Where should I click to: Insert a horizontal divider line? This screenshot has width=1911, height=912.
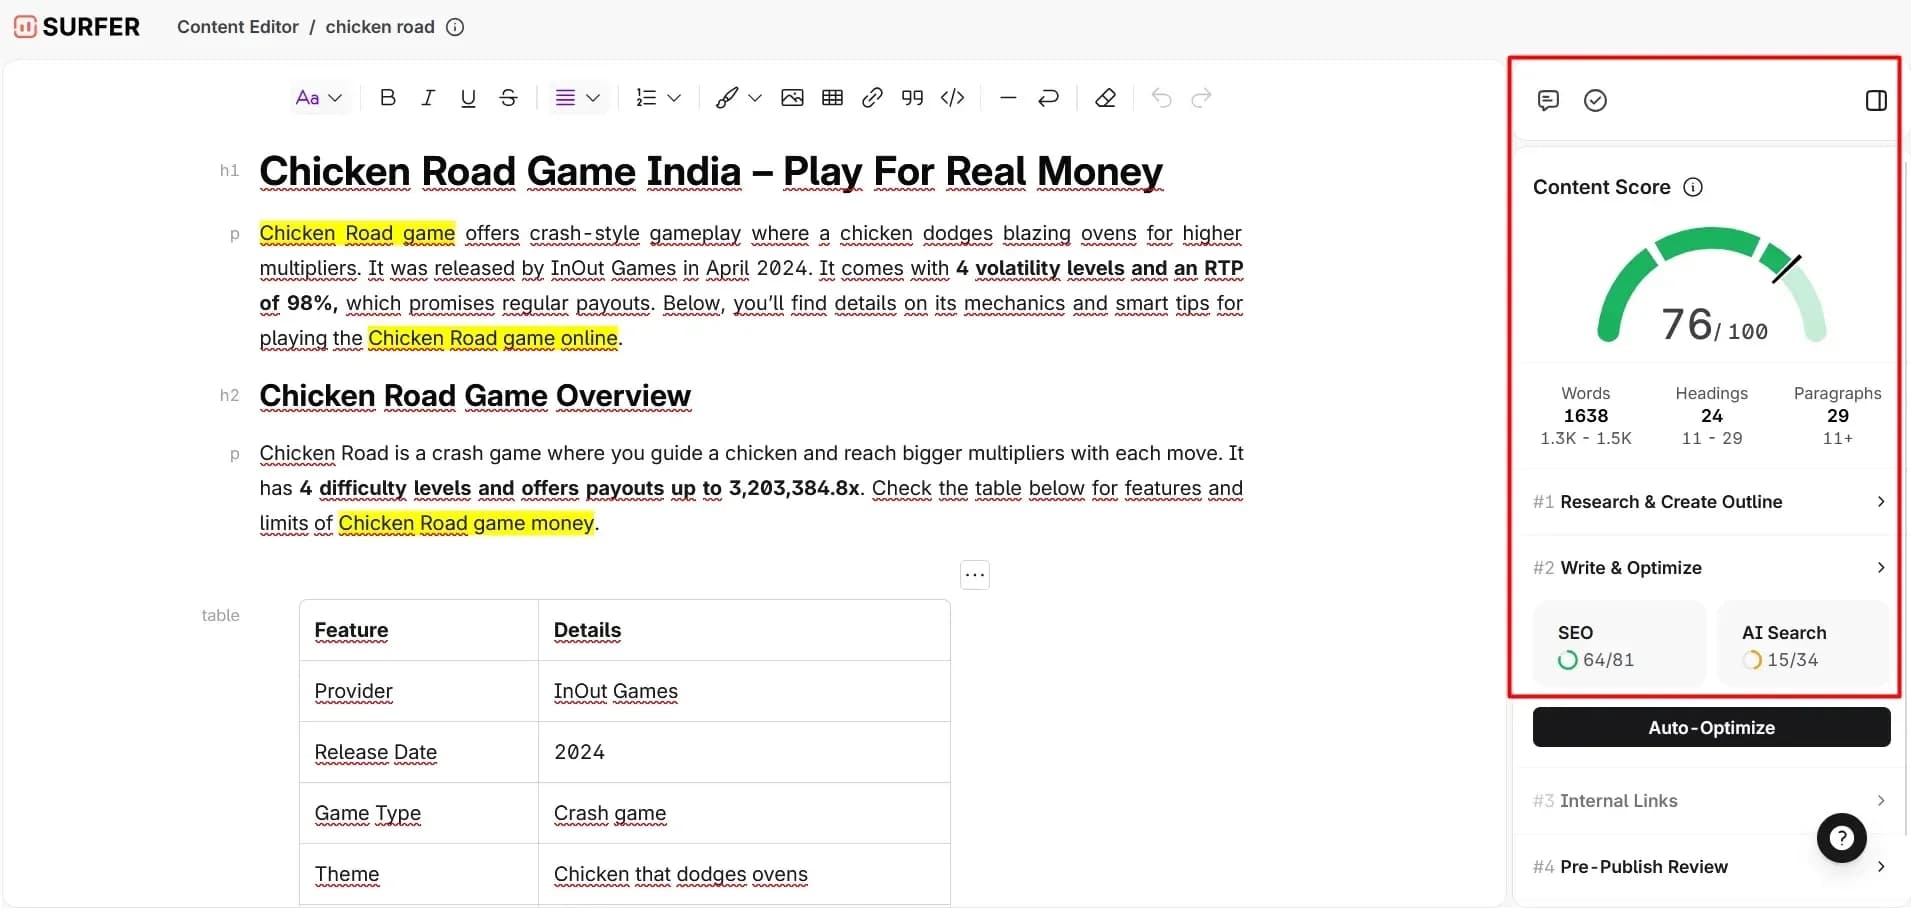click(x=1008, y=98)
